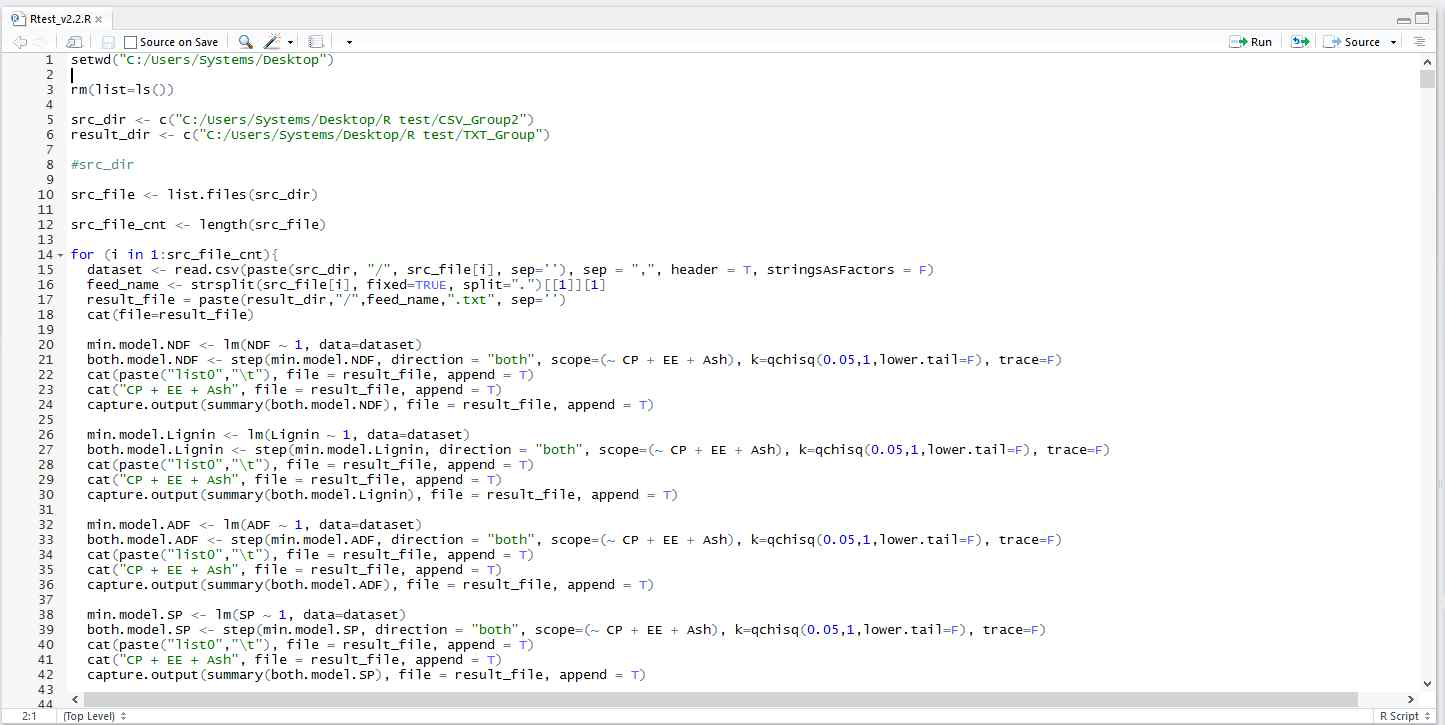The width and height of the screenshot is (1445, 725).
Task: Click the both.model.Lignin step line
Action: [x=598, y=450]
